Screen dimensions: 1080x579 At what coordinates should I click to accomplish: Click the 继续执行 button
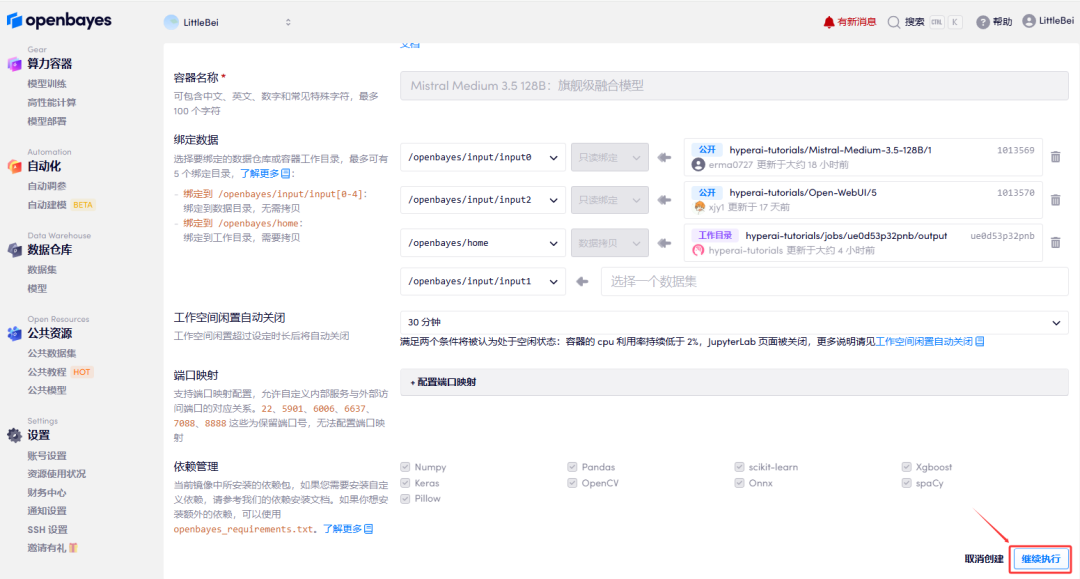click(1041, 559)
